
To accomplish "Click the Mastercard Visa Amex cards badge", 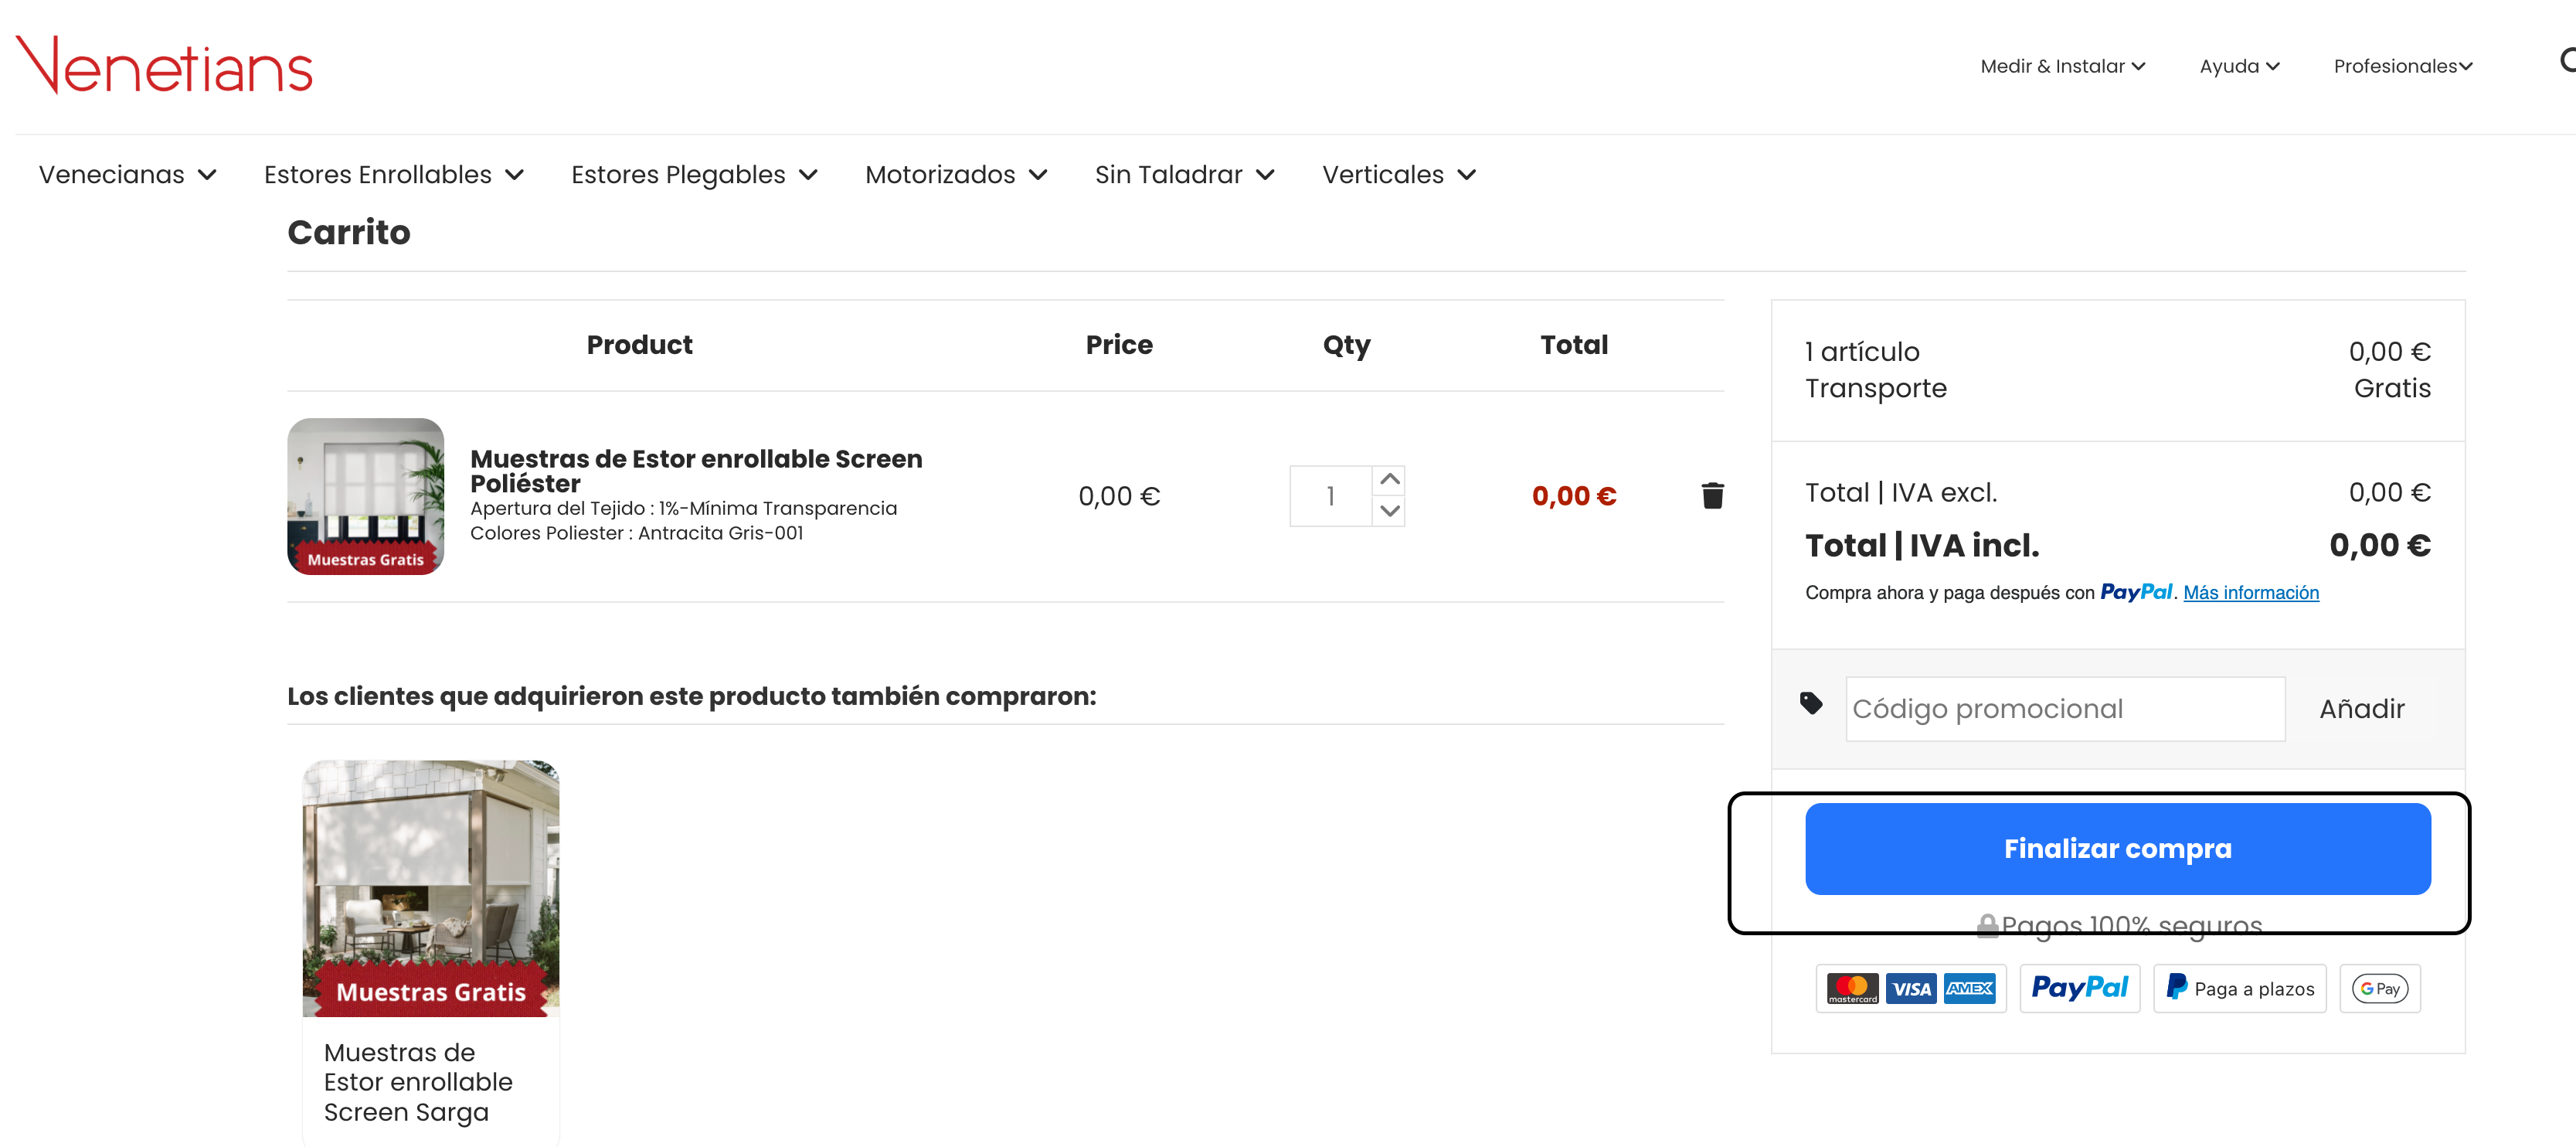I will tap(1911, 988).
